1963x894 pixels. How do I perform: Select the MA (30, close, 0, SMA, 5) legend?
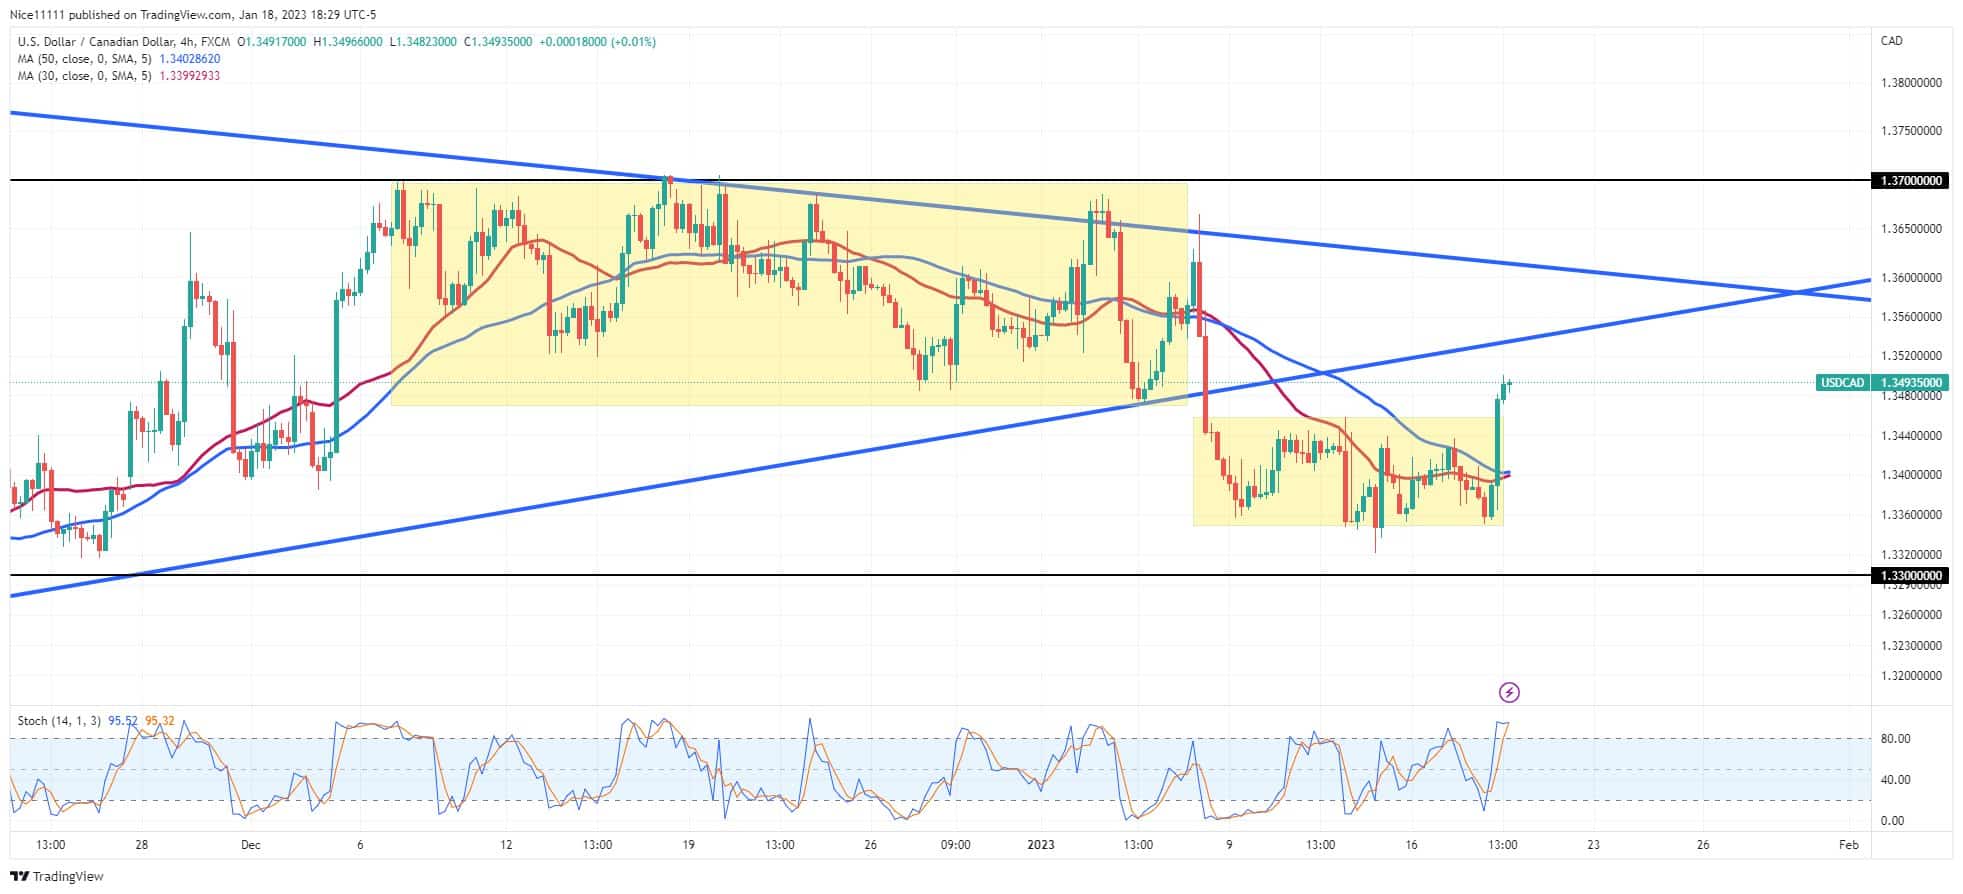click(x=84, y=76)
